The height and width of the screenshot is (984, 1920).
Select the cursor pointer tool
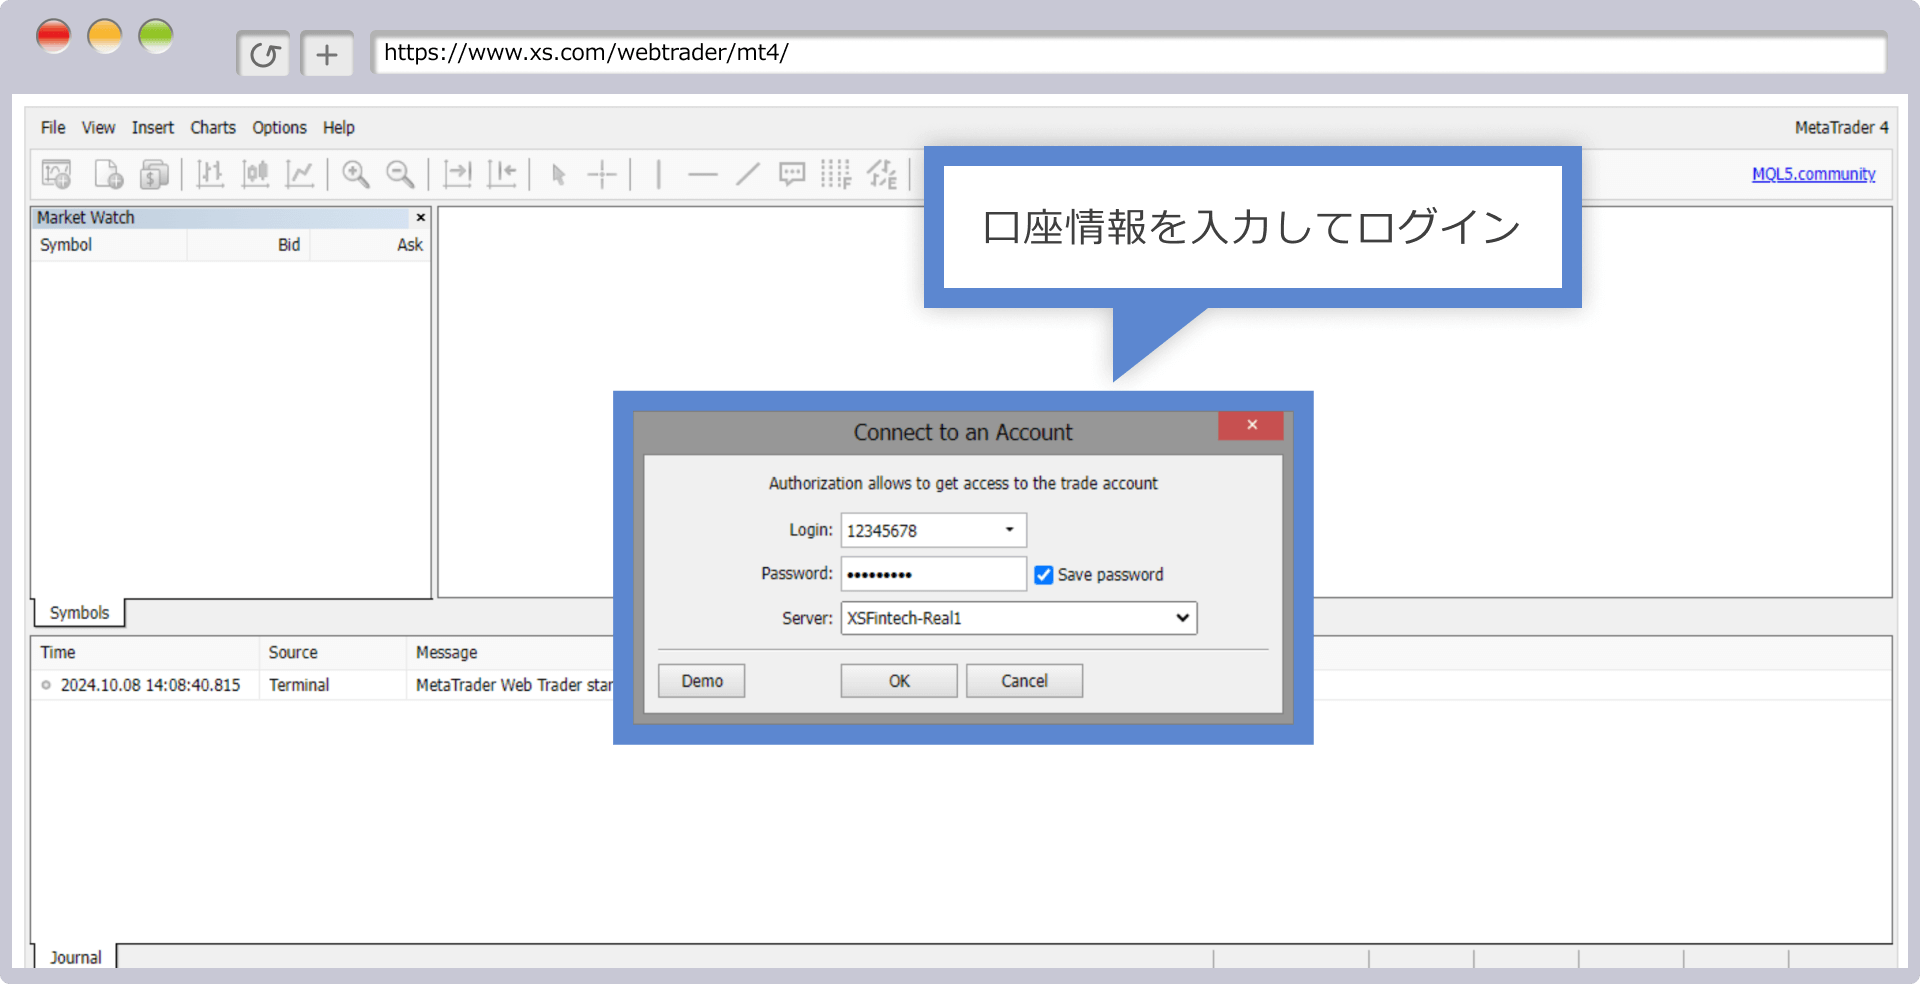(558, 174)
